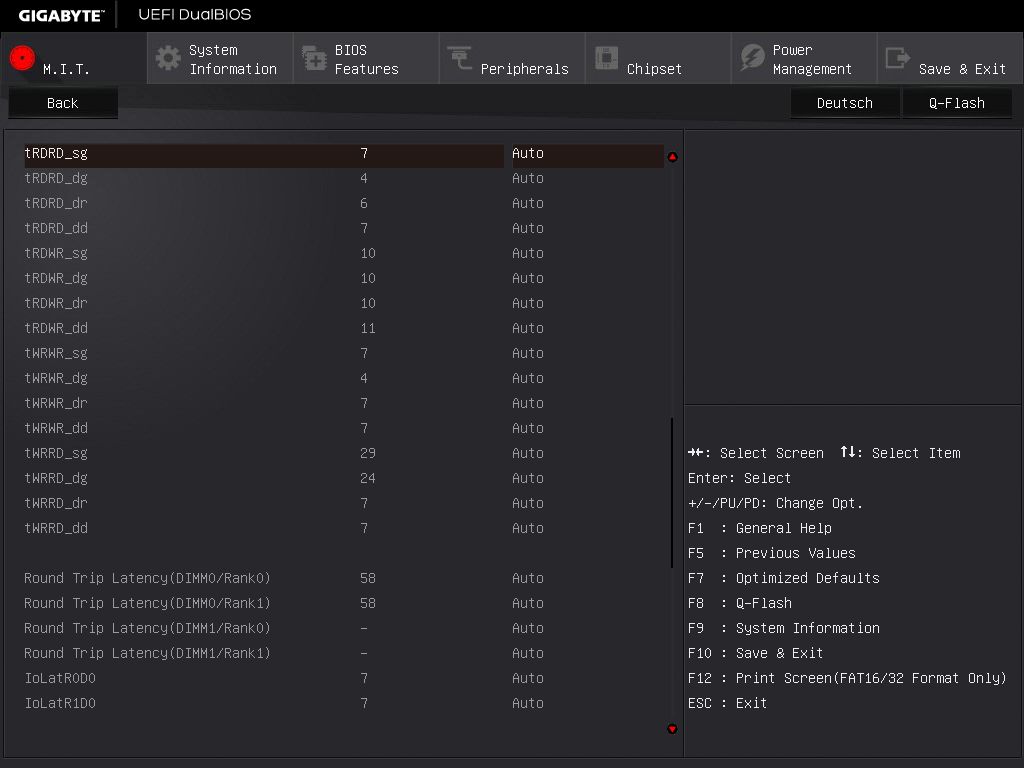
Task: Select the tWRWR_dg timing label
Action: click(x=56, y=378)
